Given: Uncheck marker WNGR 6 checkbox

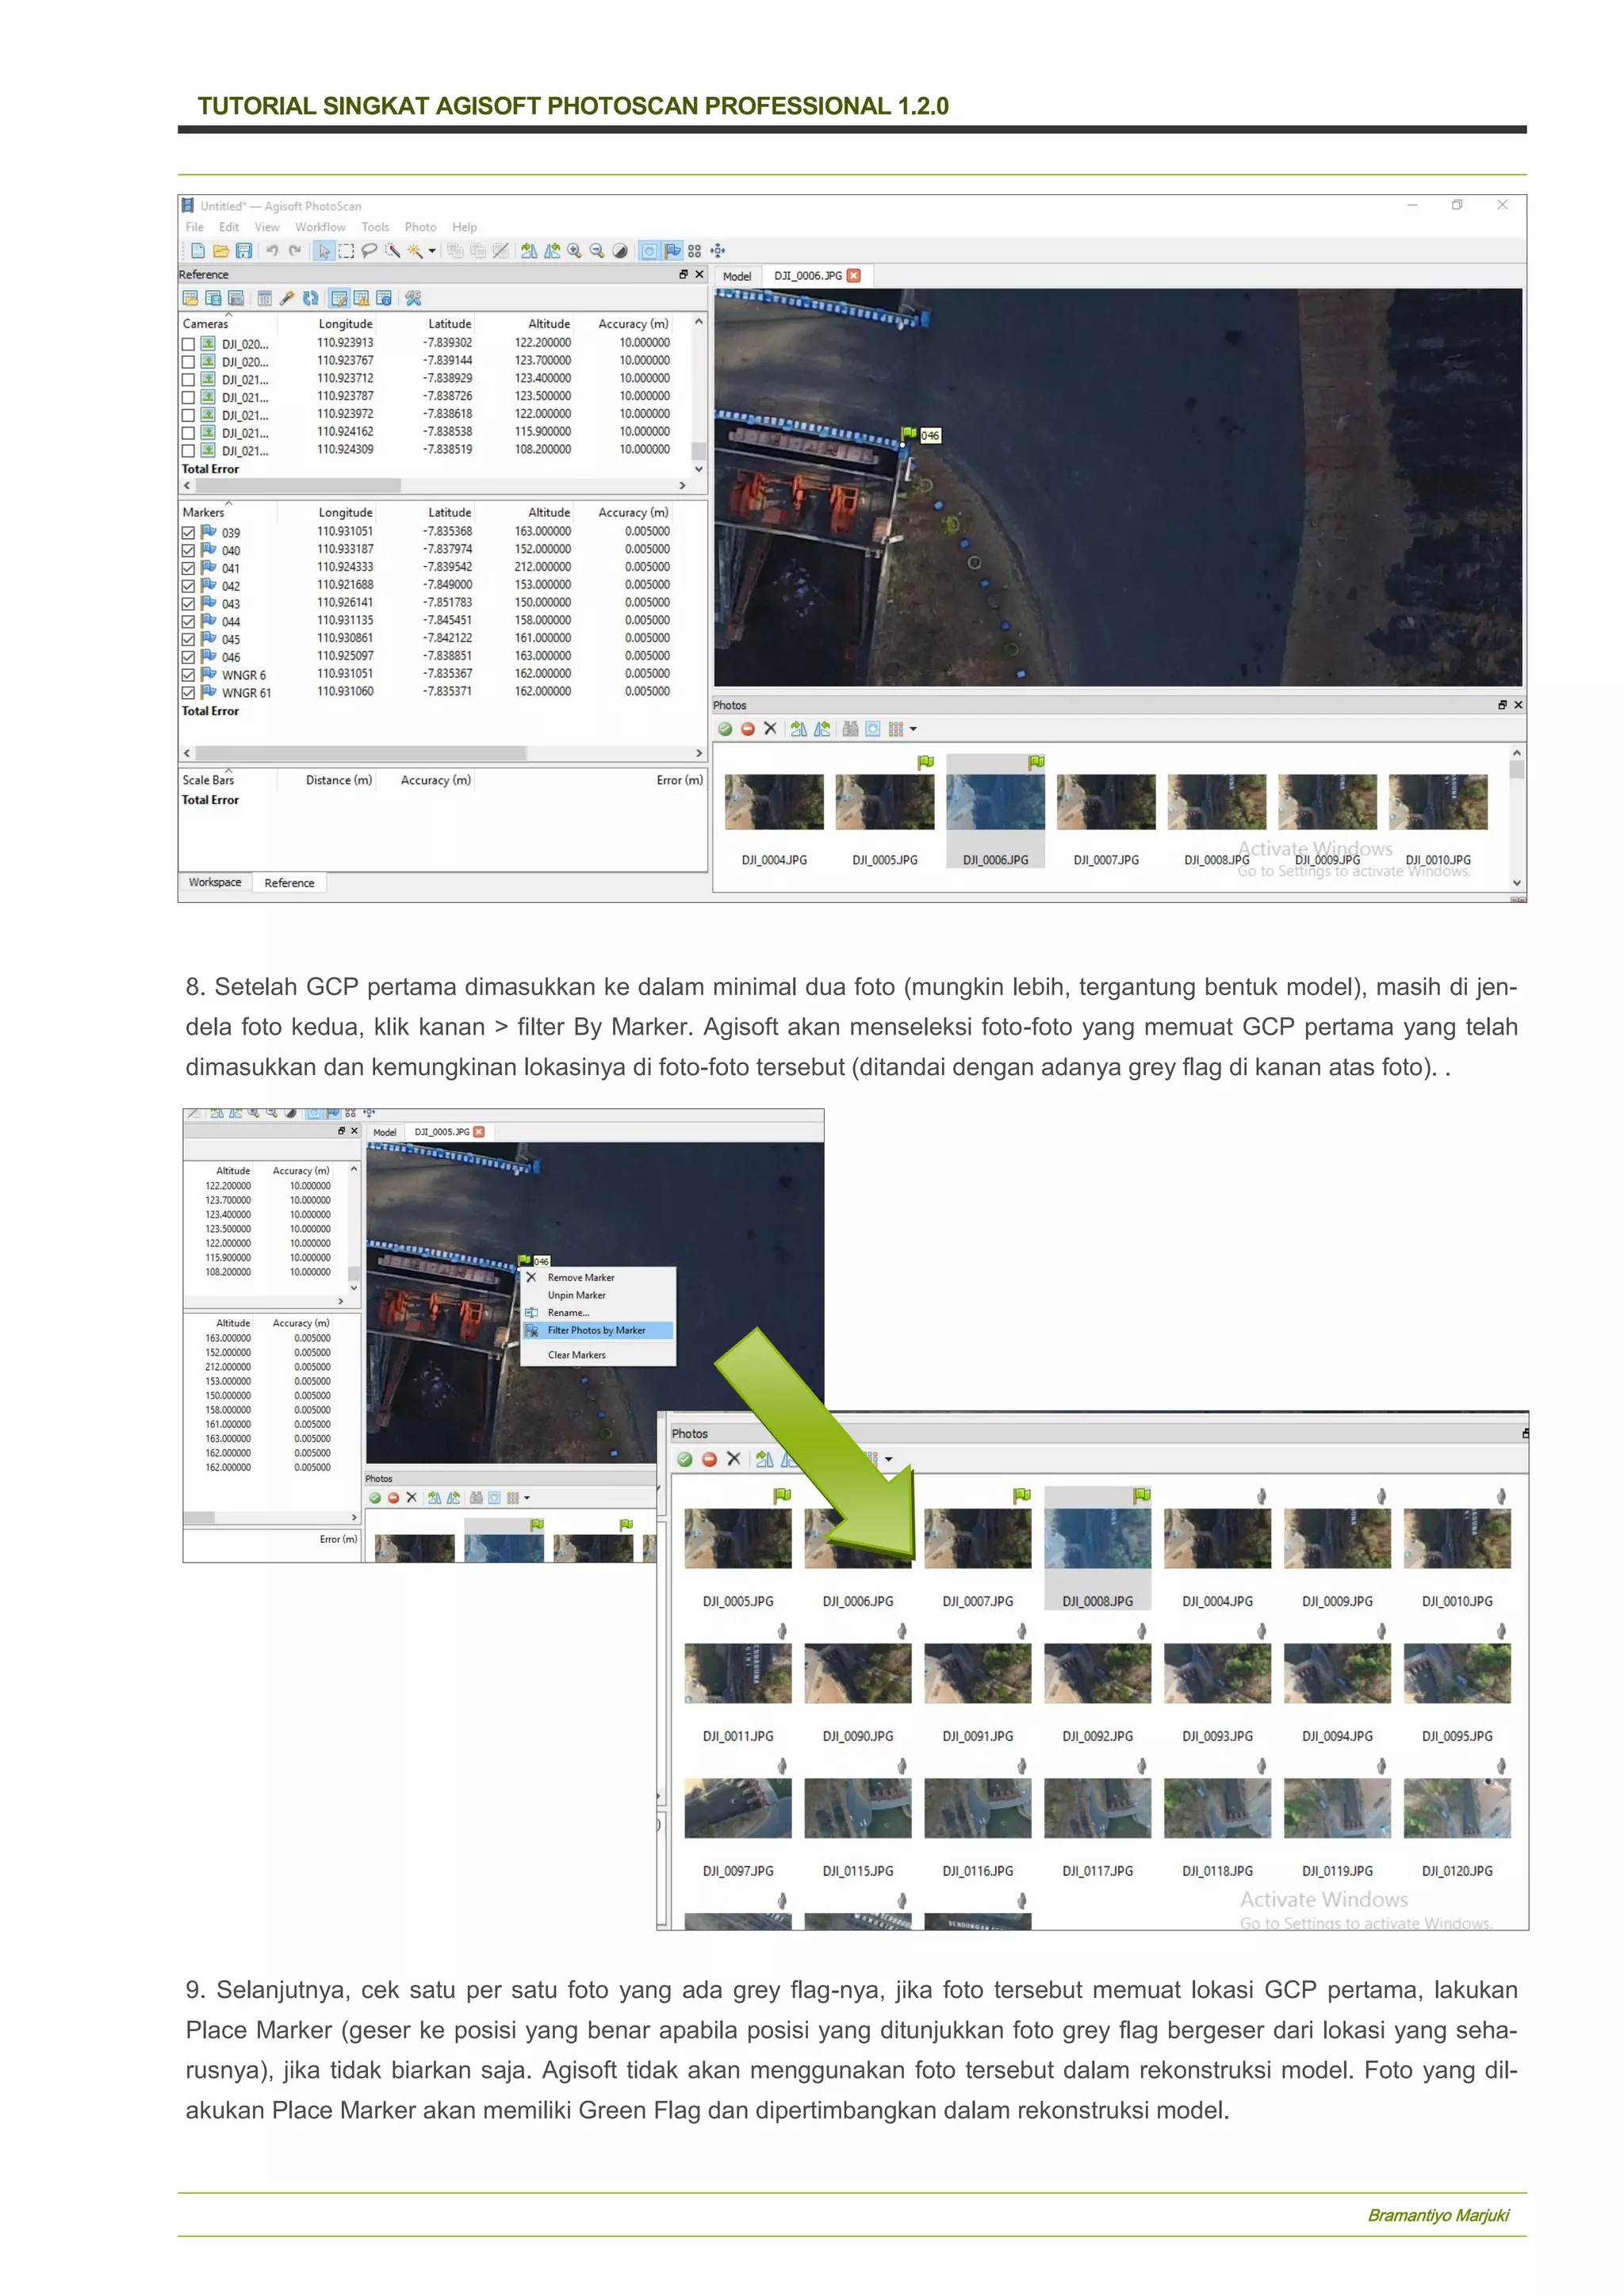Looking at the screenshot, I should tap(188, 675).
